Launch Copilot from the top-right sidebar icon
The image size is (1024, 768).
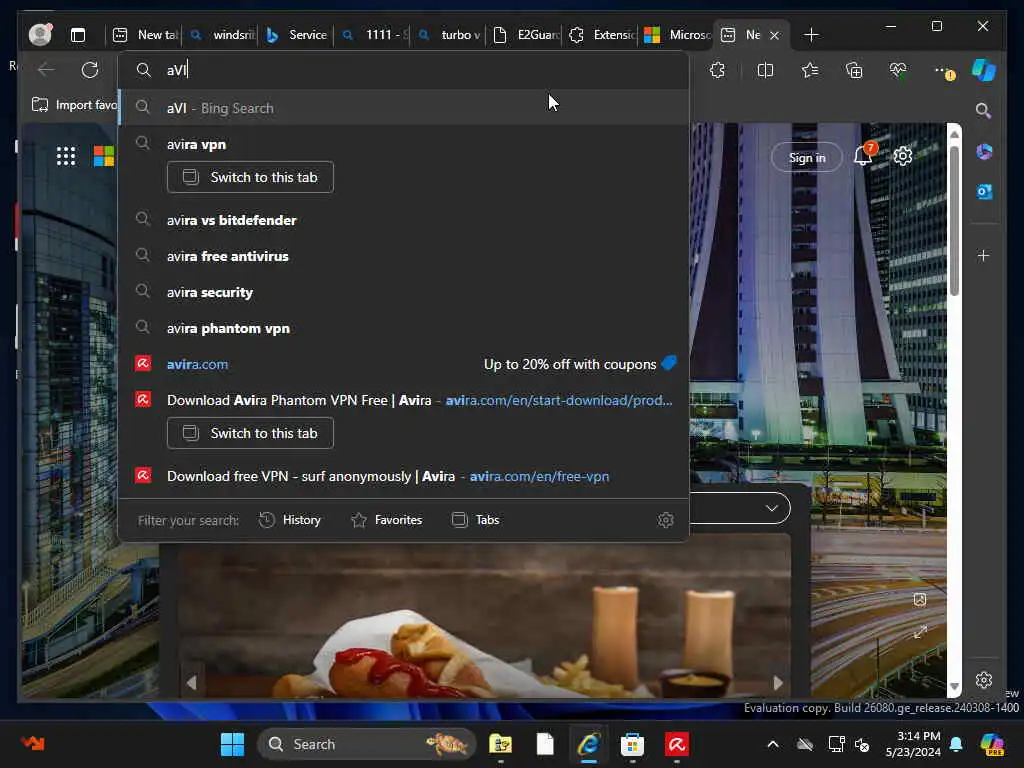pyautogui.click(x=984, y=70)
